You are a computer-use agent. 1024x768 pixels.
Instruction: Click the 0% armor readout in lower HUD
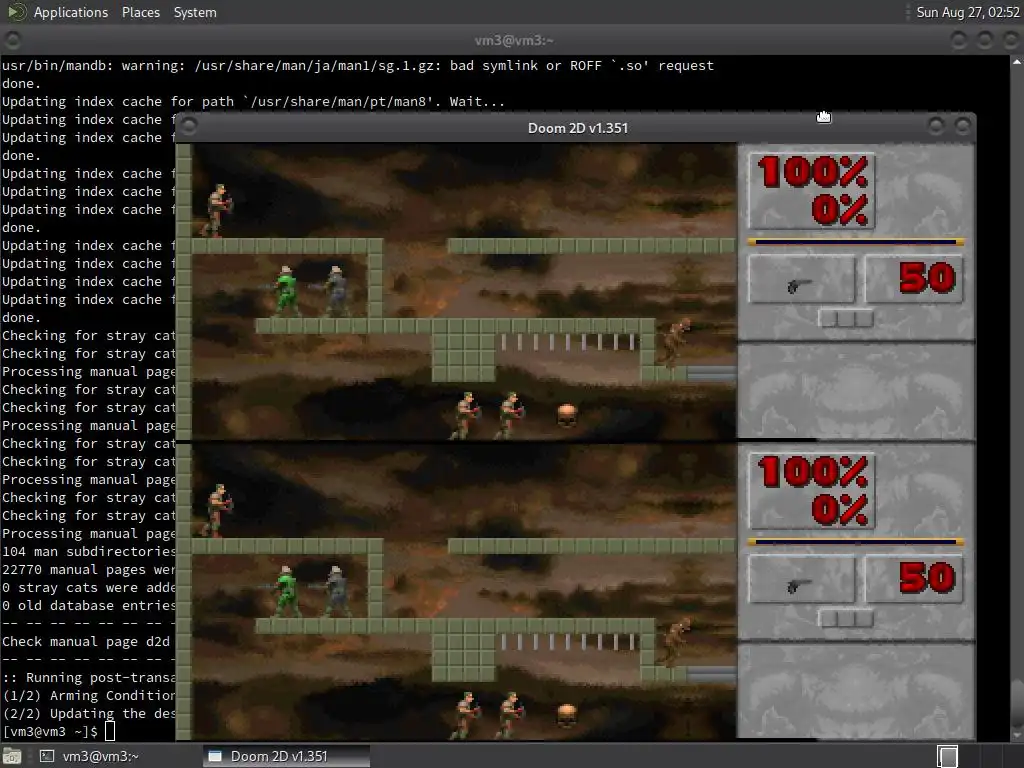point(839,509)
